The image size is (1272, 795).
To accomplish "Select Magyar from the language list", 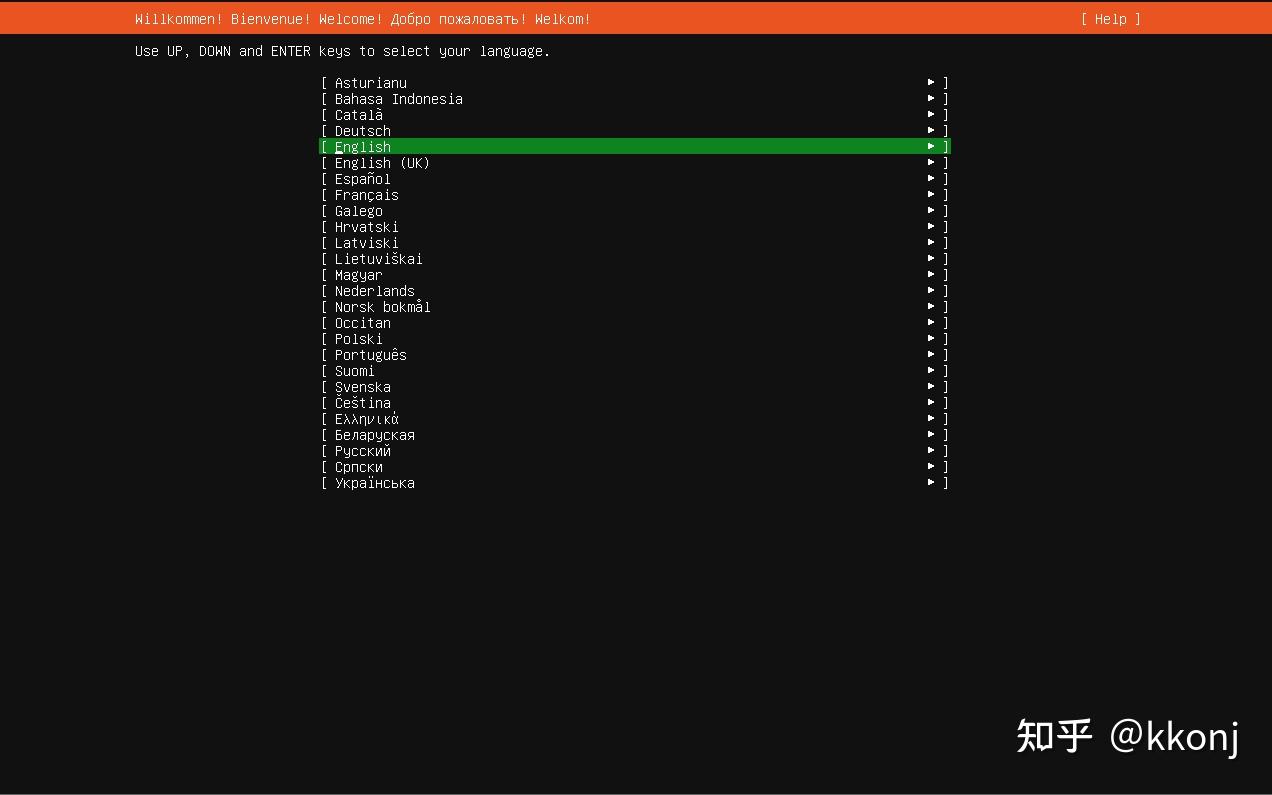I will [357, 274].
